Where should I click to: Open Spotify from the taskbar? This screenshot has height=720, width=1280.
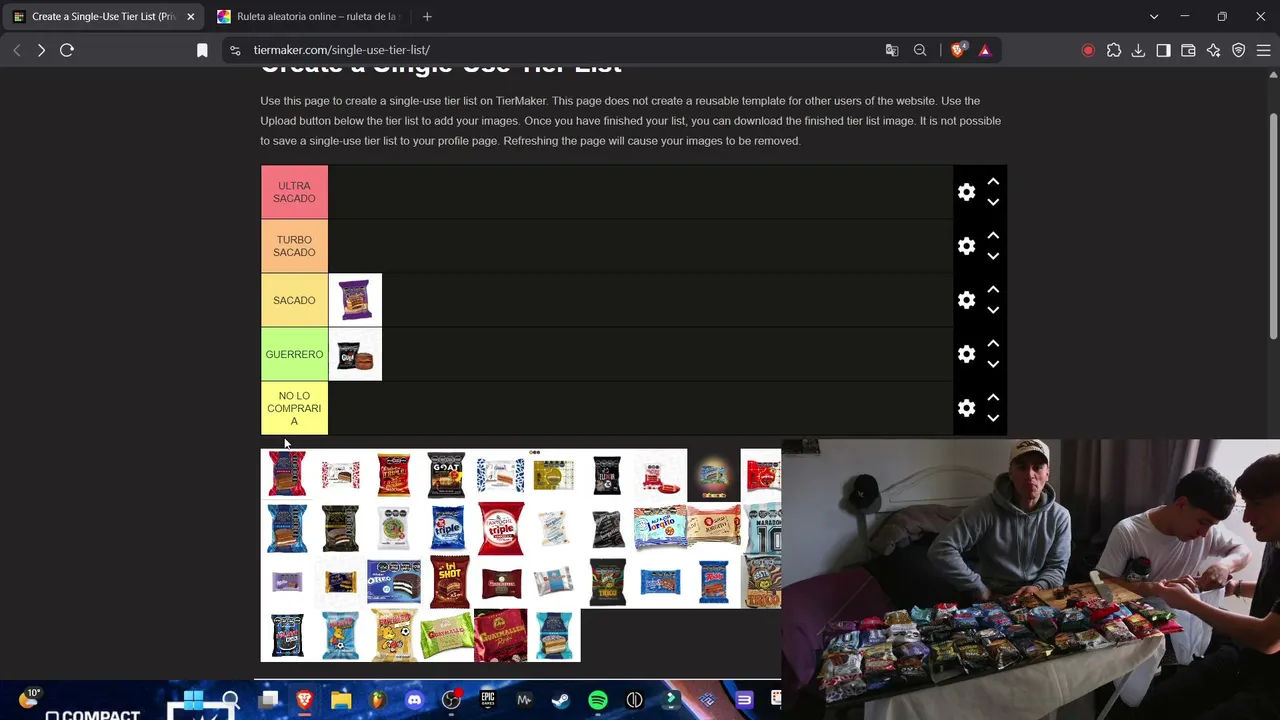pos(598,700)
